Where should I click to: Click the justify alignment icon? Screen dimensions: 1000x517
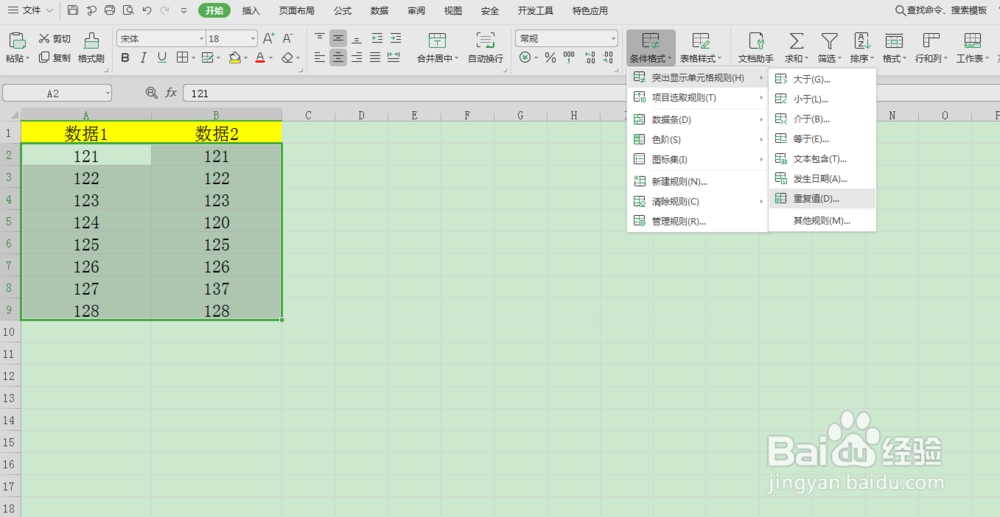click(376, 57)
